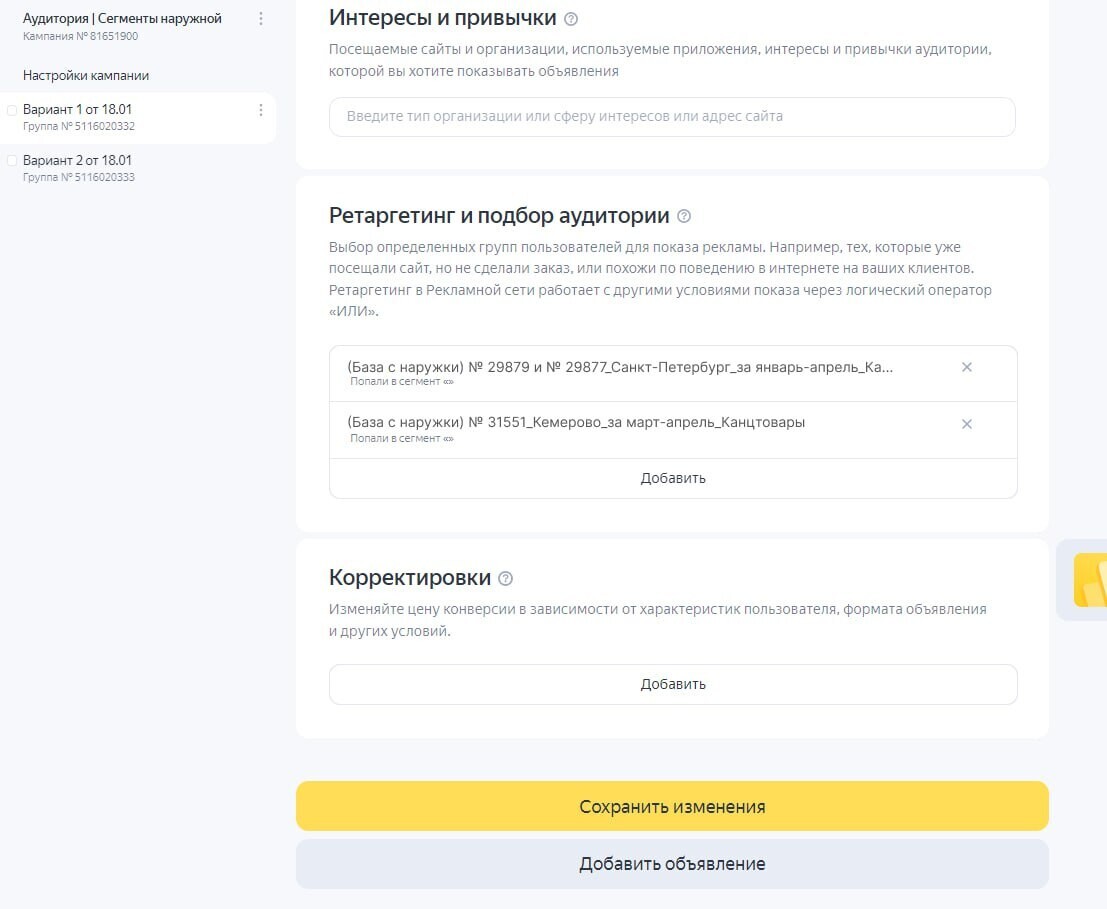The height and width of the screenshot is (909, 1107).
Task: Remove the Санкт-Петербург retargeting segment
Action: click(x=967, y=367)
